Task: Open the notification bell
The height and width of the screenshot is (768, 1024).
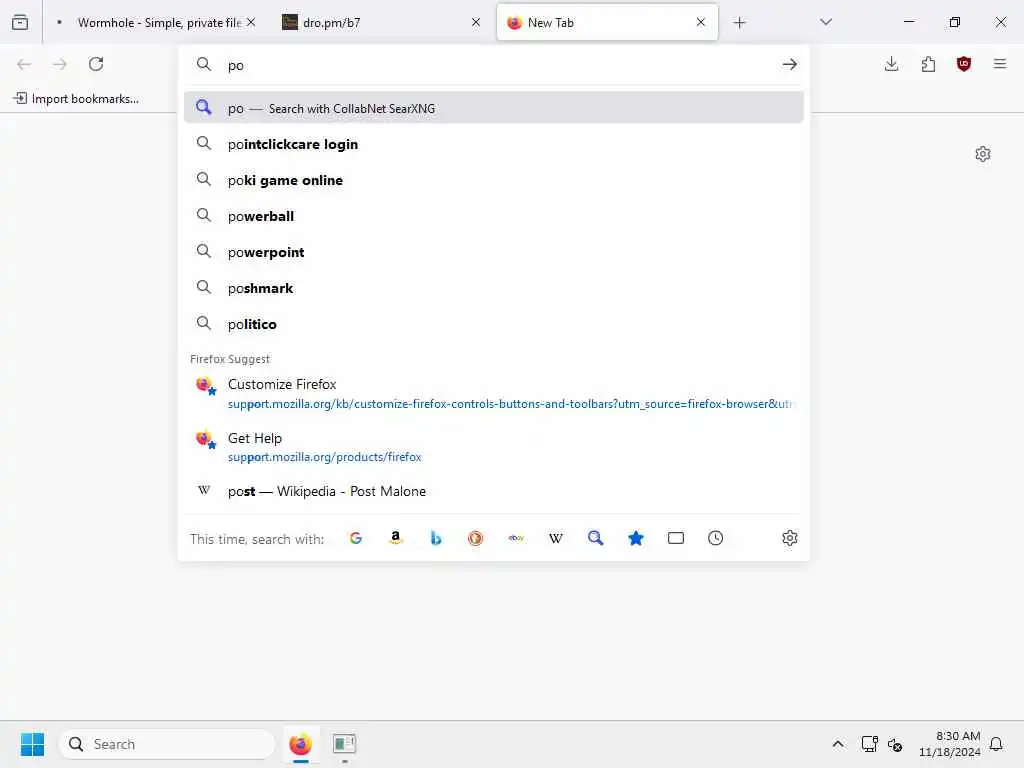Action: tap(996, 744)
